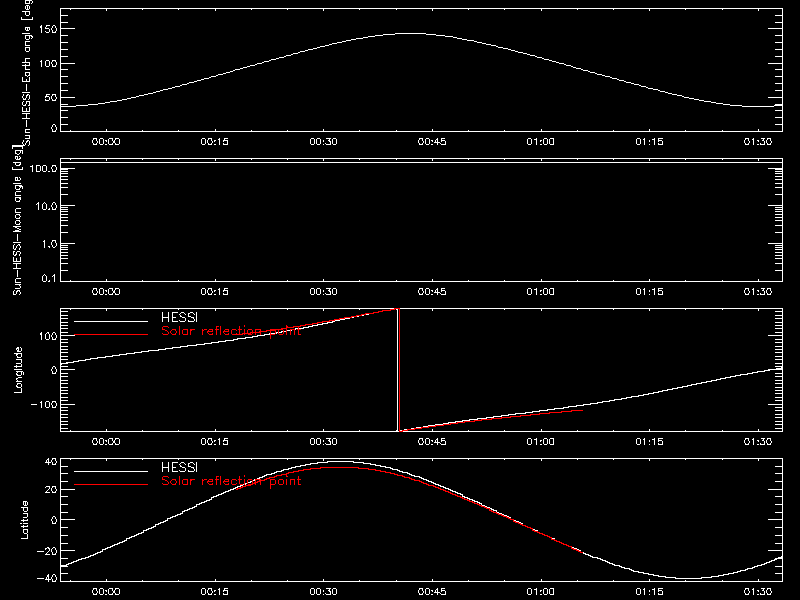Click the 20 tick on the Latitude axis
Viewport: 800px width, 600px height.
point(51,489)
